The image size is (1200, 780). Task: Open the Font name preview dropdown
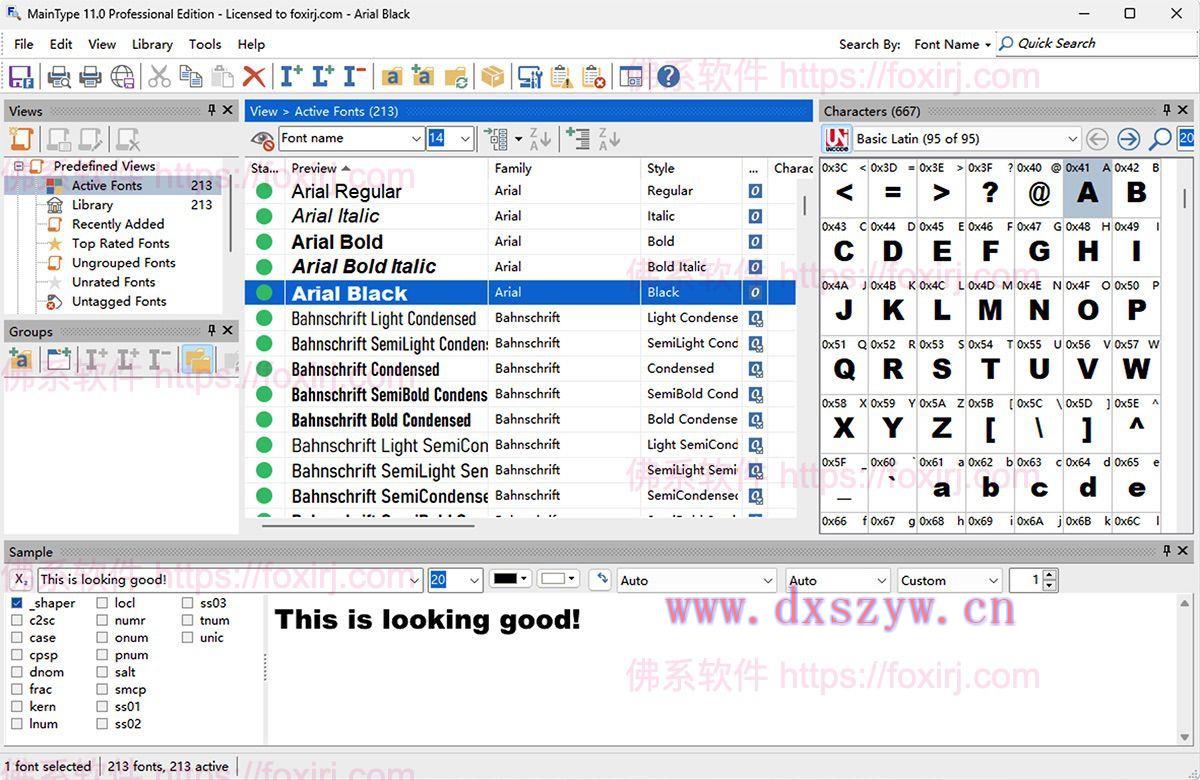[350, 138]
